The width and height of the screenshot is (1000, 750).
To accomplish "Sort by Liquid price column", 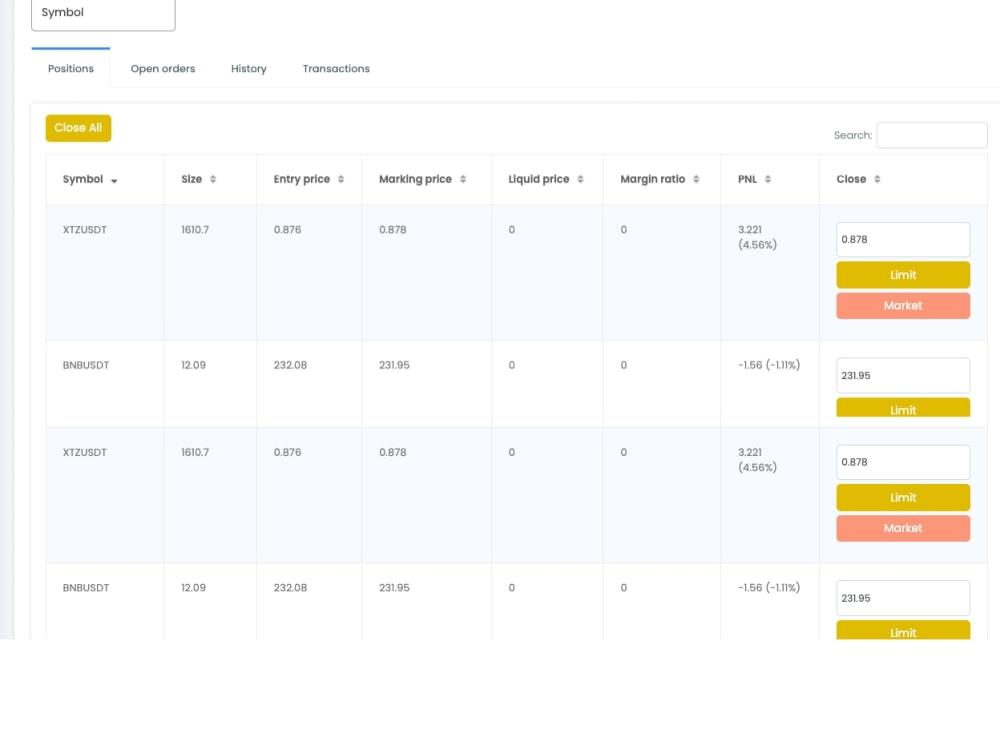I will click(x=546, y=179).
